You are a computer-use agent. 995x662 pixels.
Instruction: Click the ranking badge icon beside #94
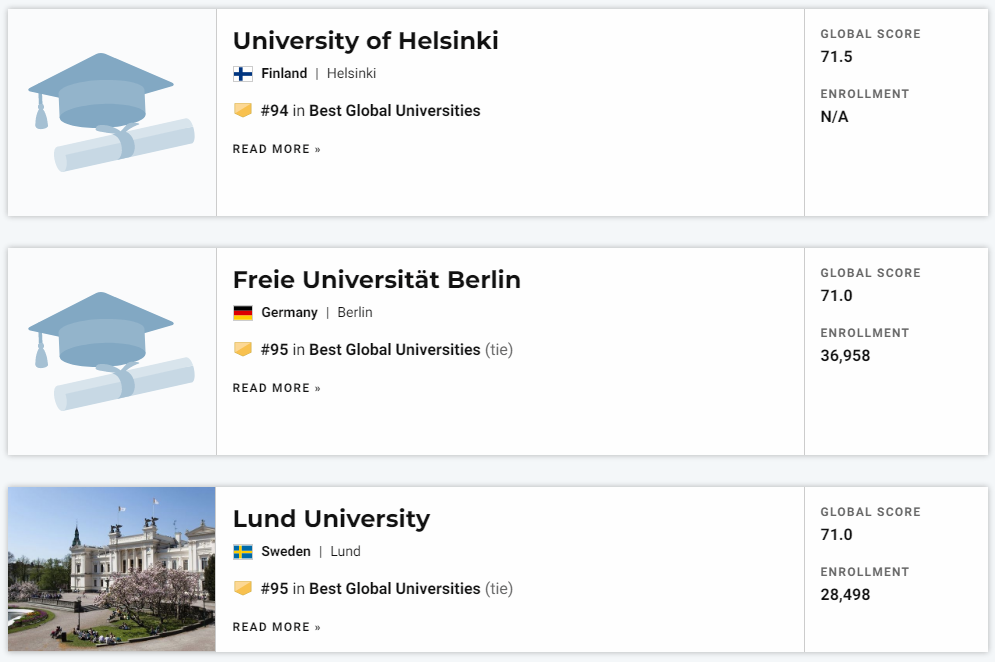tap(242, 110)
